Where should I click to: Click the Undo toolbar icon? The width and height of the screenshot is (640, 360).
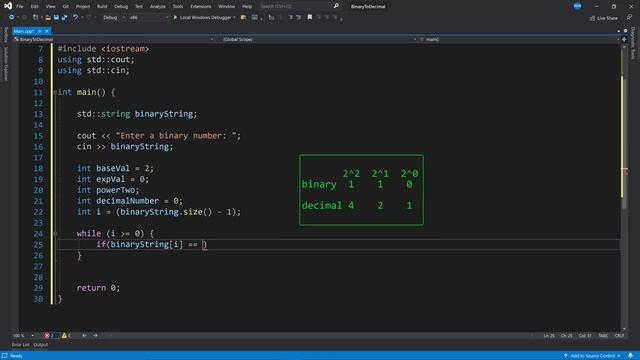point(76,18)
